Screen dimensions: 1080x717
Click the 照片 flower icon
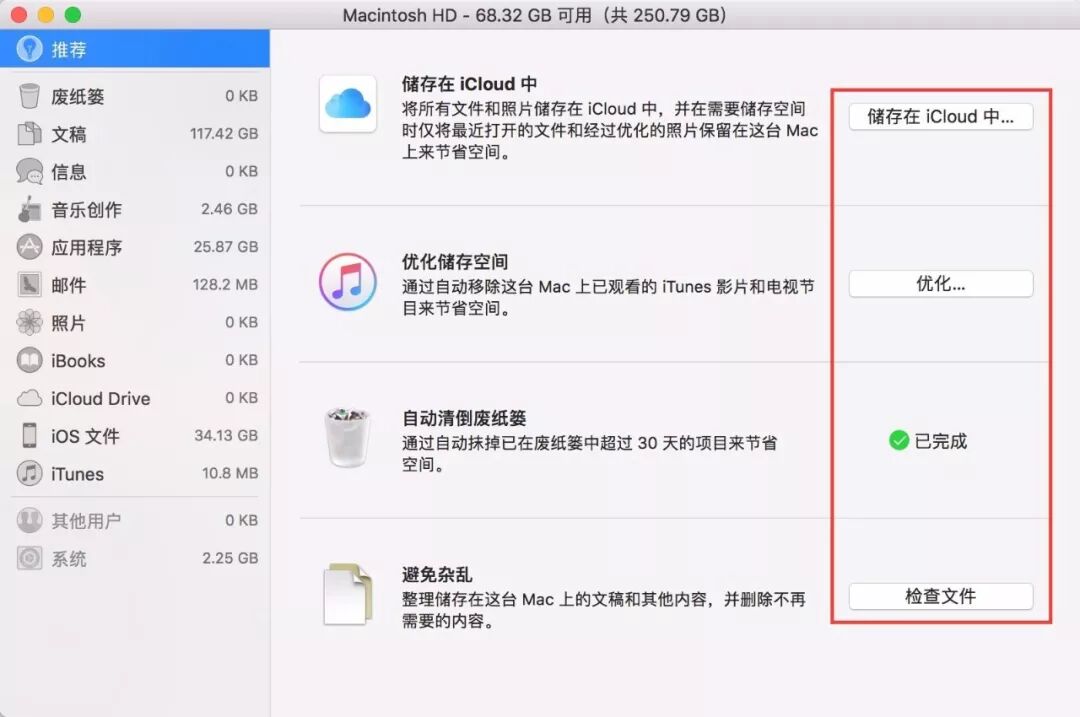point(29,322)
